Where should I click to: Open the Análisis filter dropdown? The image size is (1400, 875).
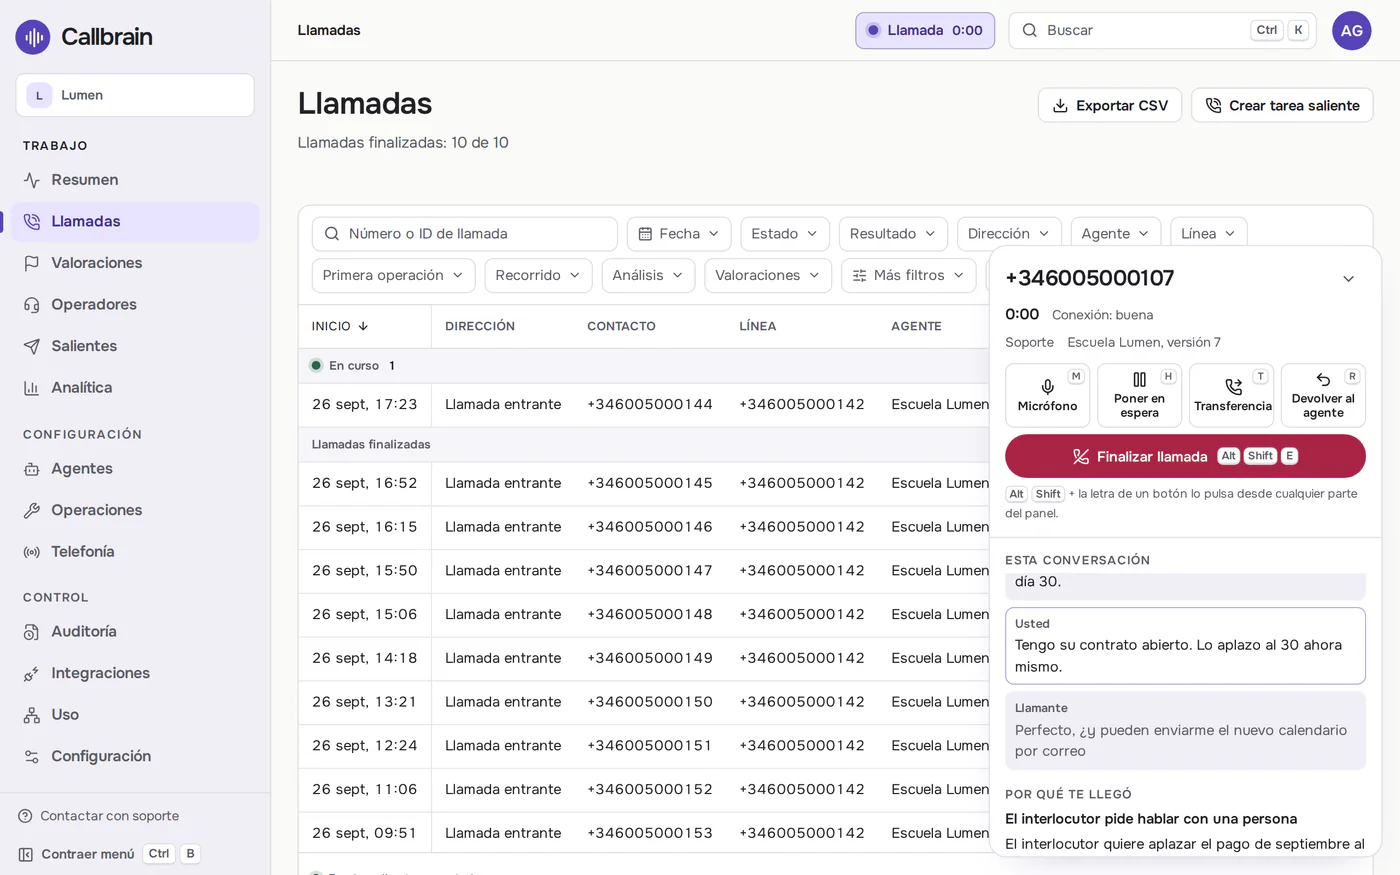tap(648, 276)
